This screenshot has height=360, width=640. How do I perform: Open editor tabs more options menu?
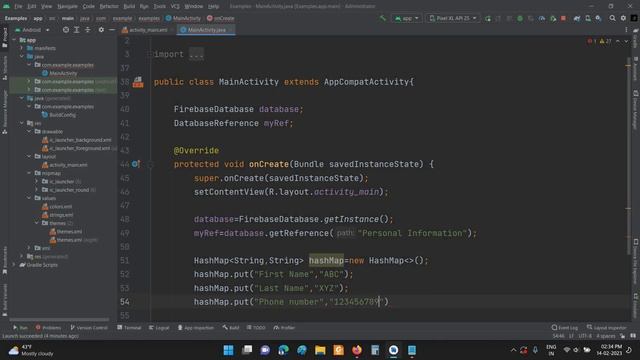coord(626,30)
